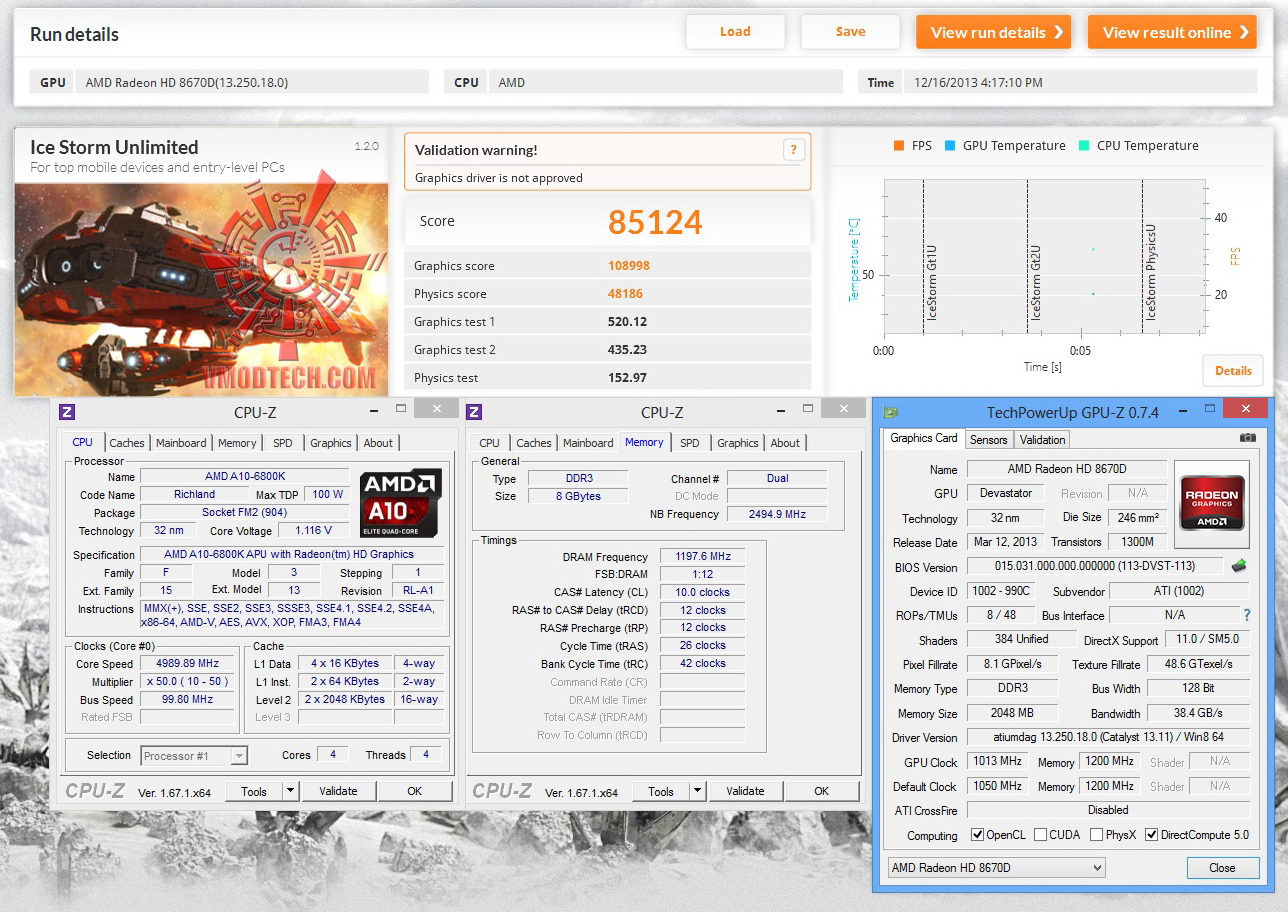1288x912 pixels.
Task: Switch to the CPU tab in right CPU-Z
Action: click(x=490, y=443)
